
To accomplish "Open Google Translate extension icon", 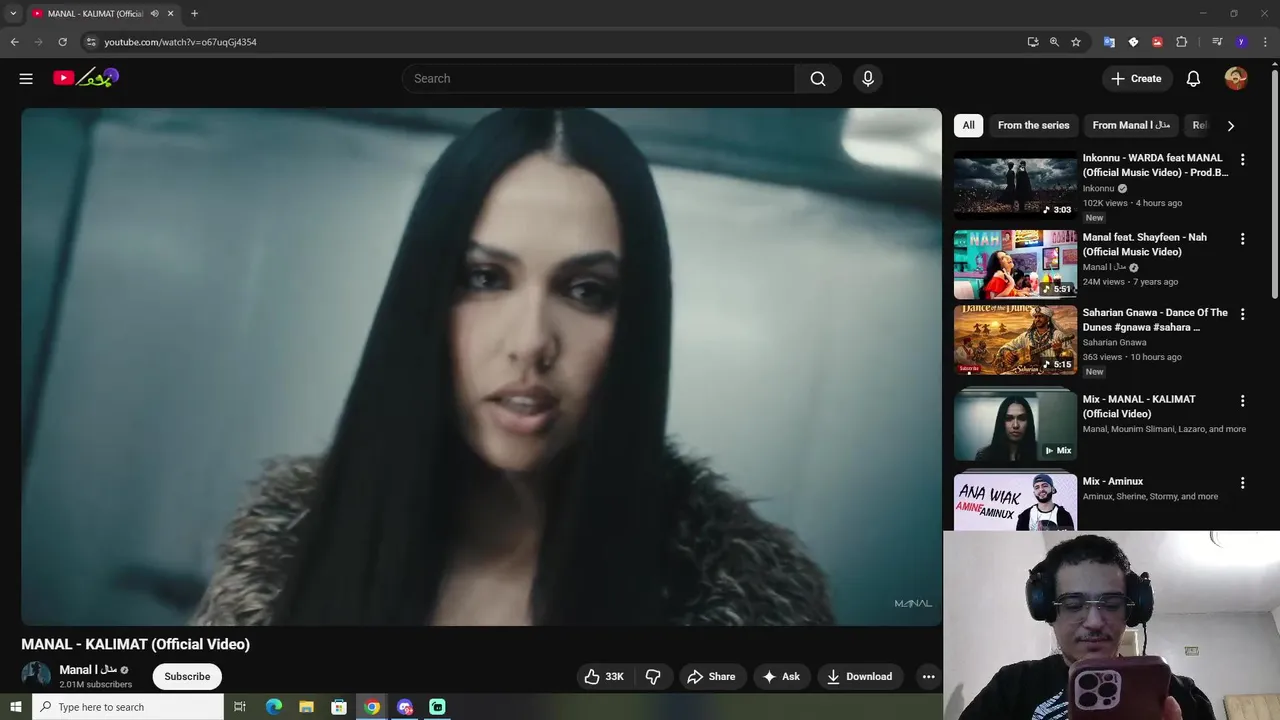I will pos(1109,42).
